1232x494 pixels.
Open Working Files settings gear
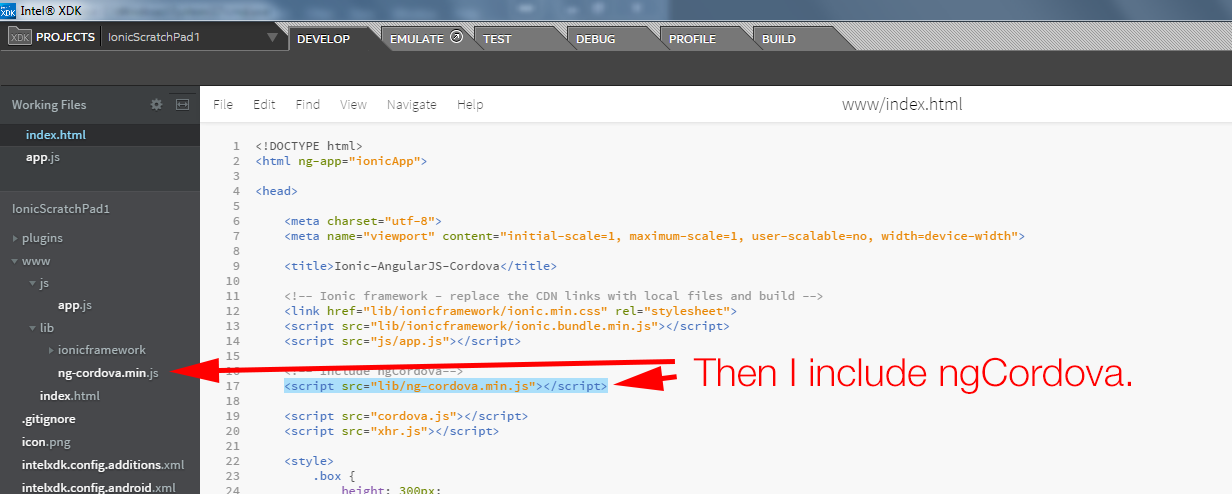pos(156,104)
